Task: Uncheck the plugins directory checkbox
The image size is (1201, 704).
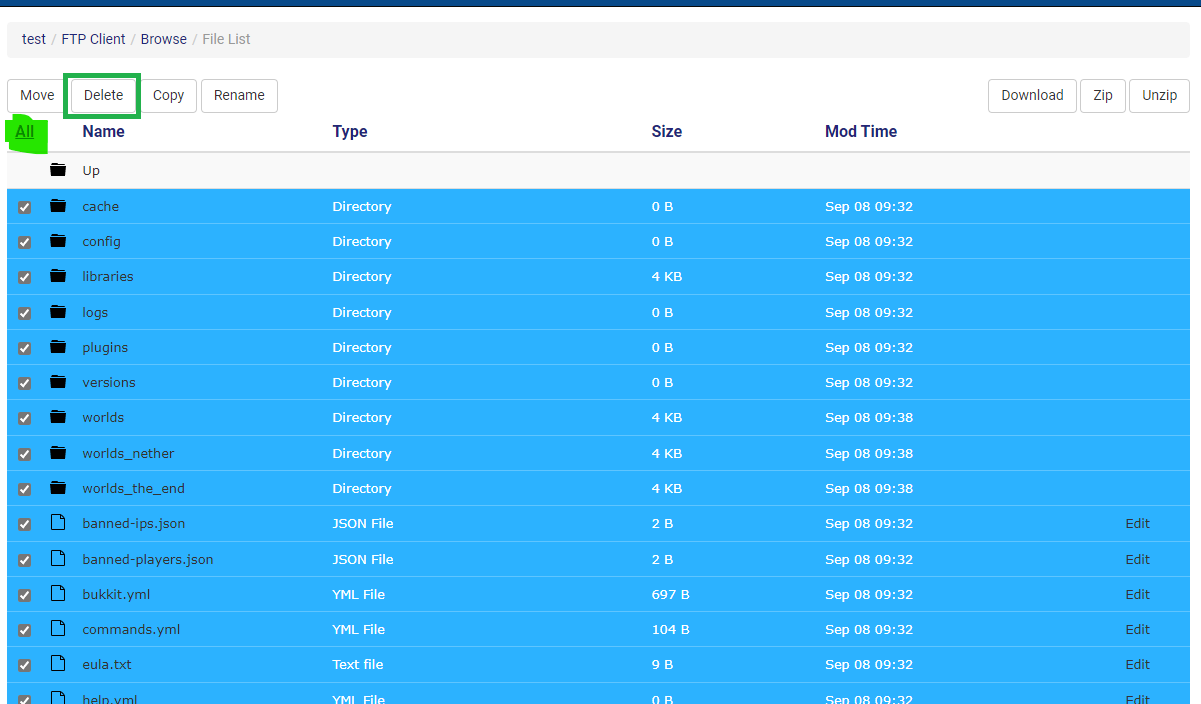Action: coord(25,348)
